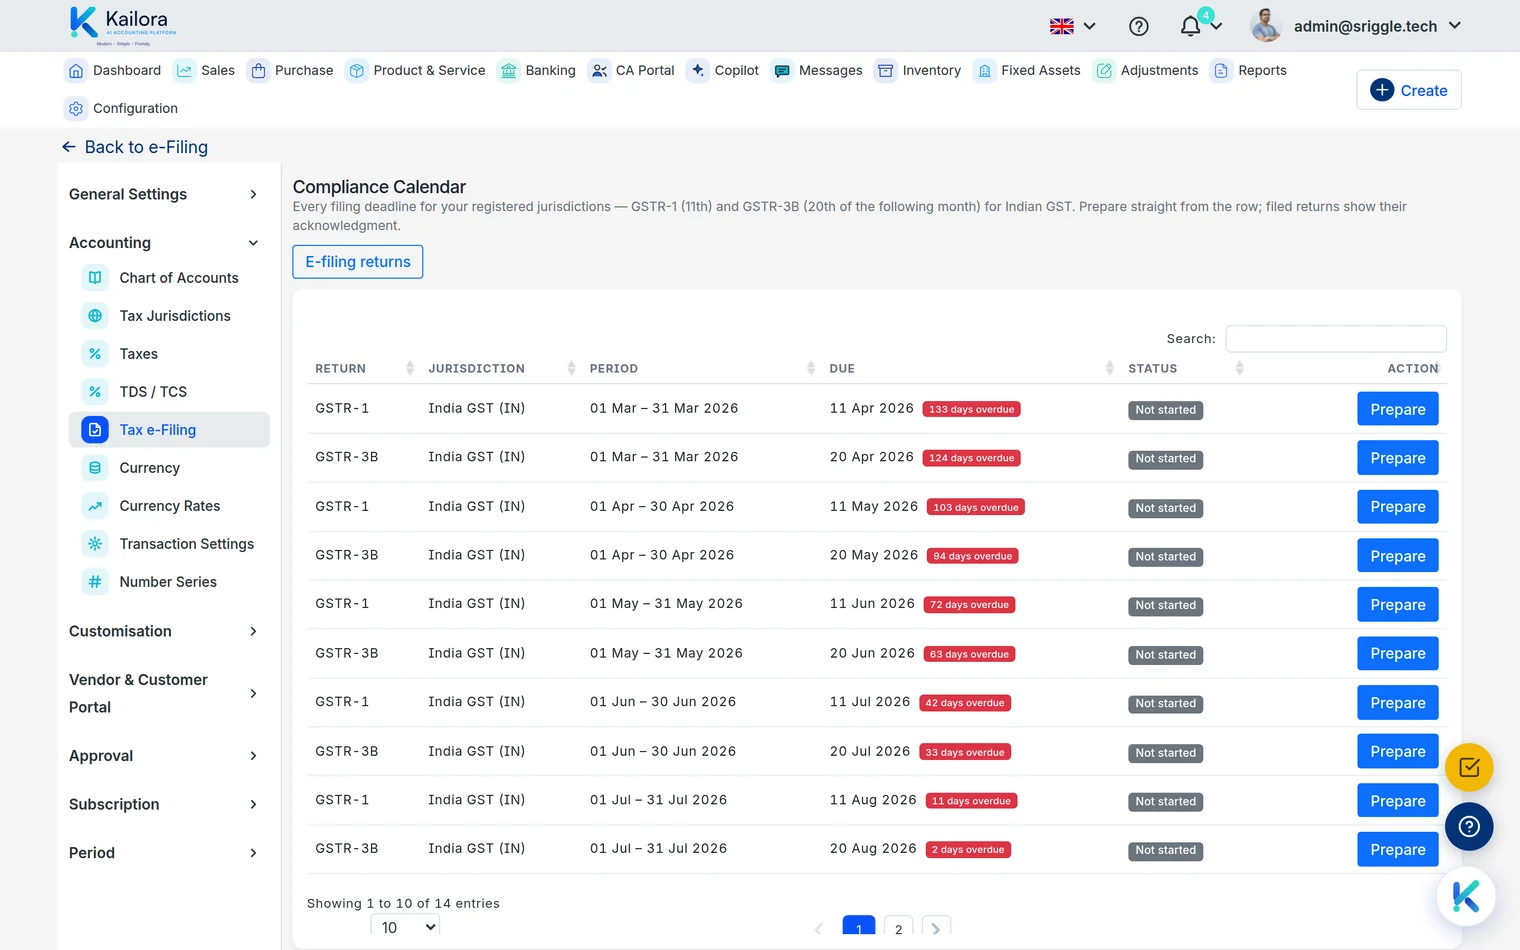
Task: Click the Kailora logo
Action: click(124, 25)
